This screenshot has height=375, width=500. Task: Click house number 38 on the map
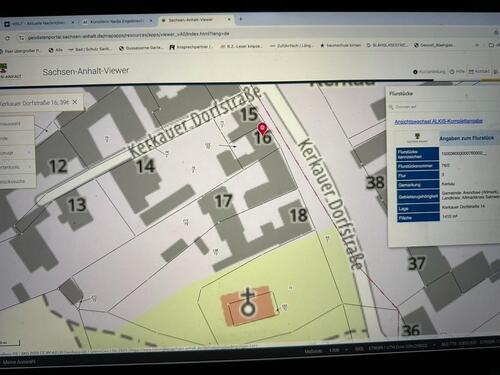tap(375, 182)
